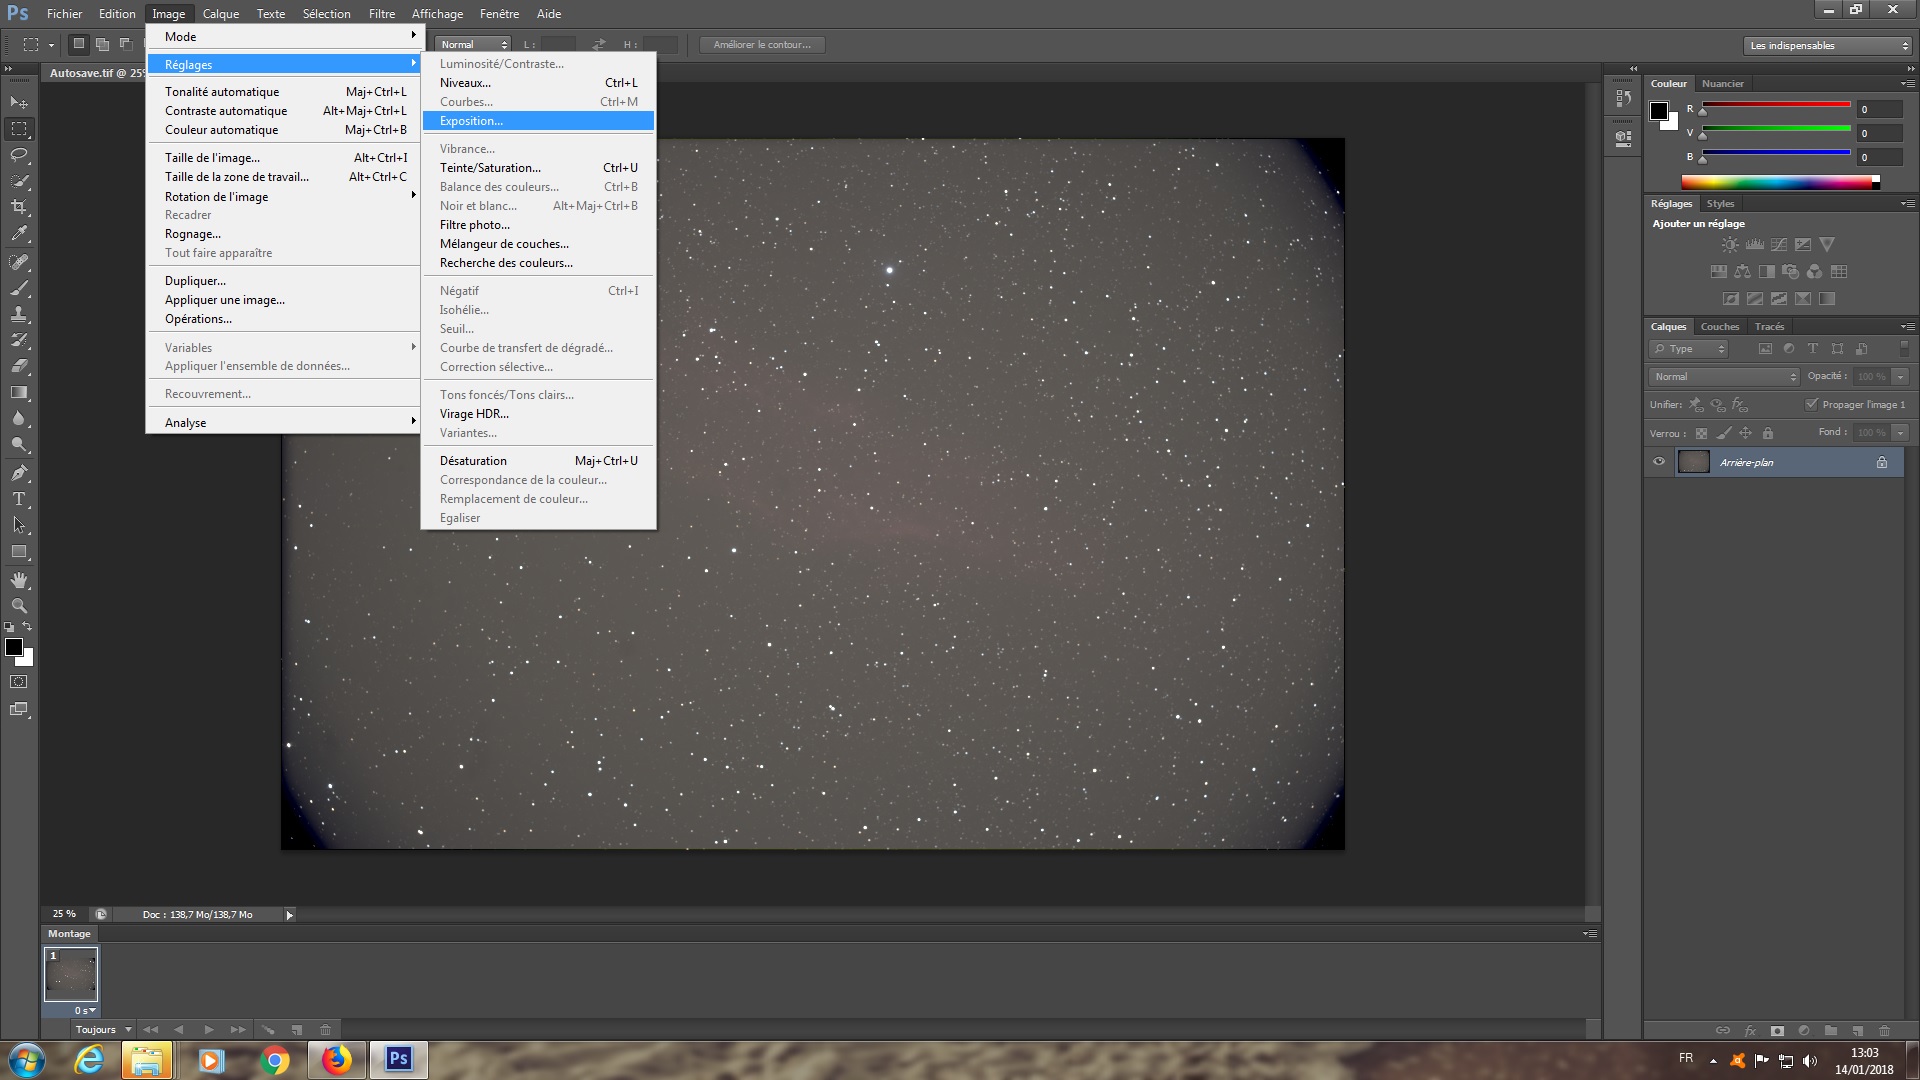Choose Exposition... in Réglages submenu
1920x1080 pixels.
471,121
